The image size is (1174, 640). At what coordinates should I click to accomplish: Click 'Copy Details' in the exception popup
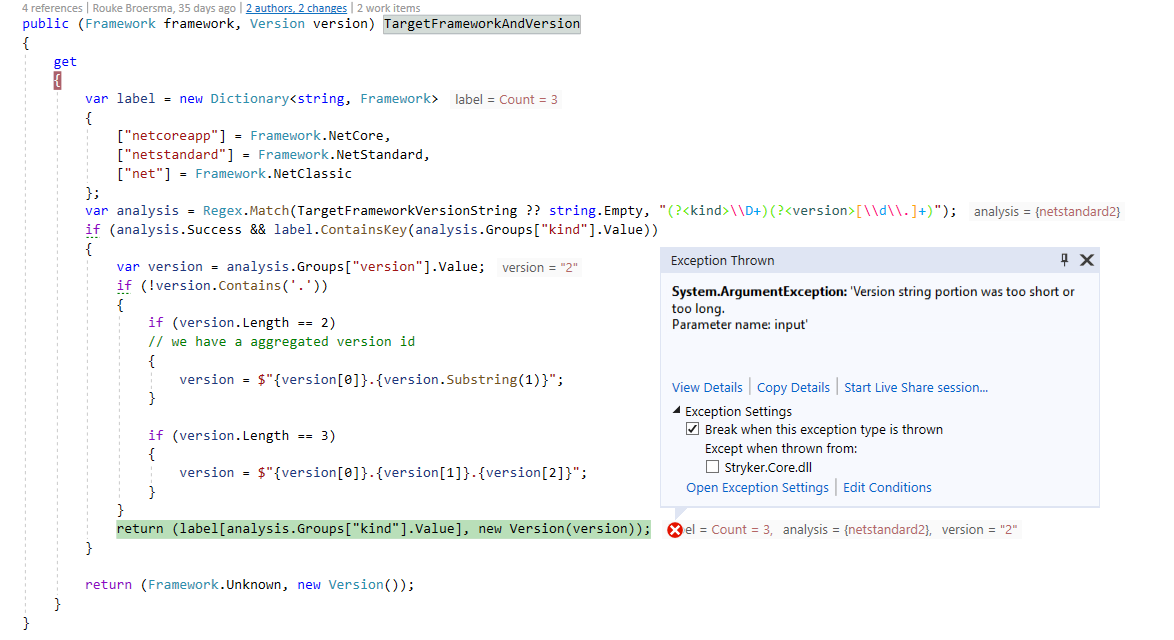[793, 387]
